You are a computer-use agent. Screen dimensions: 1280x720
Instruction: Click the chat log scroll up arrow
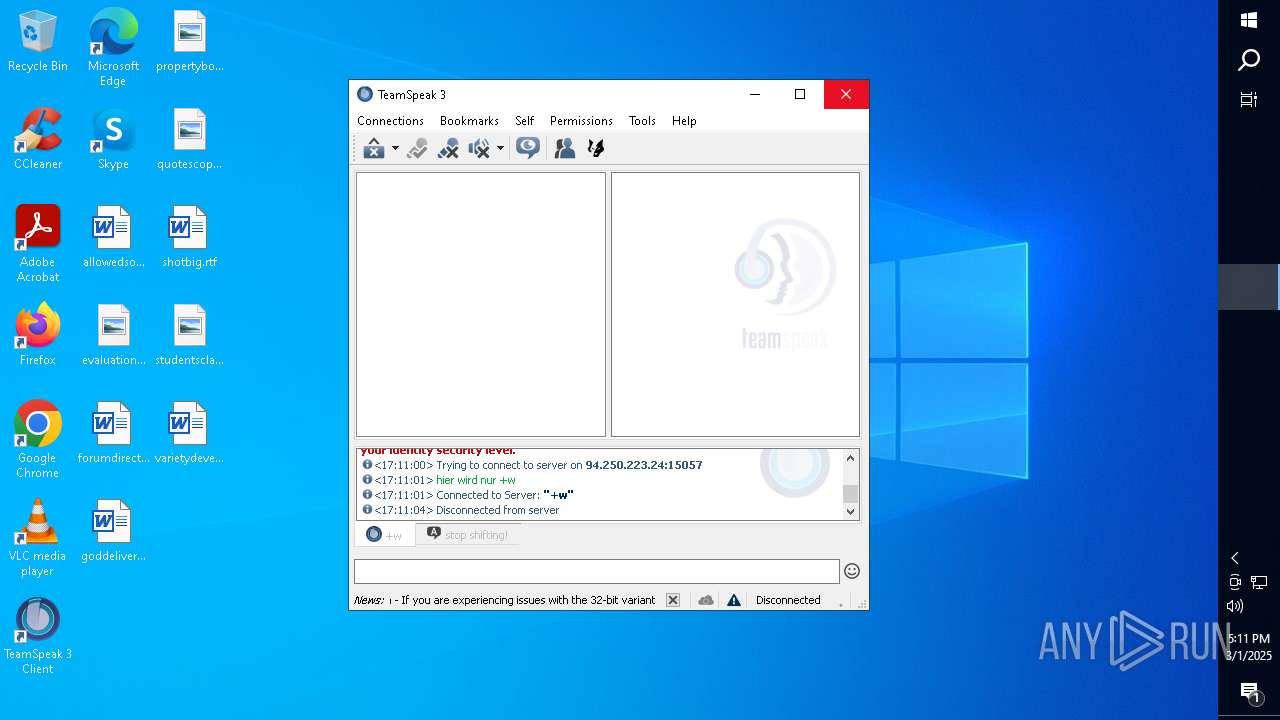coord(851,458)
